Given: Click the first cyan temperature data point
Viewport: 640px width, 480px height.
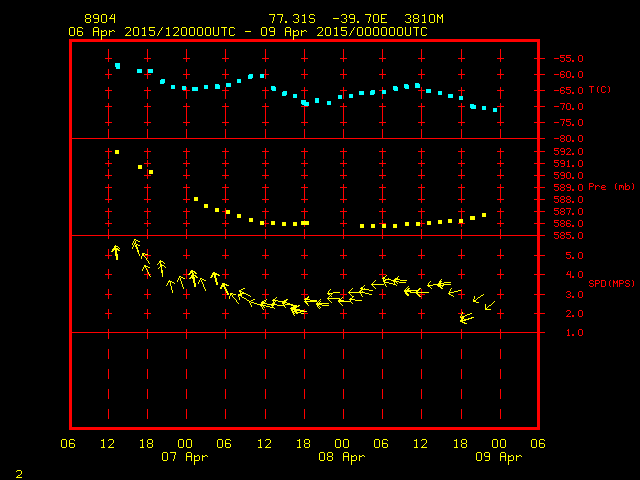Looking at the screenshot, I should (x=118, y=66).
